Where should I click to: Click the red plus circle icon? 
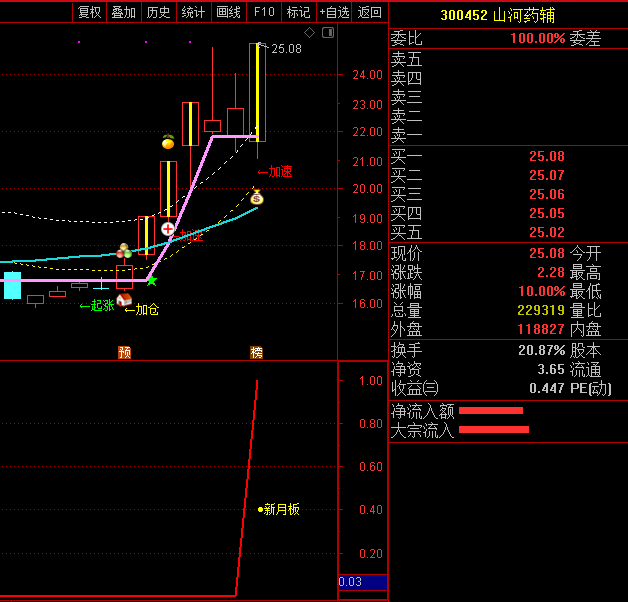click(168, 229)
